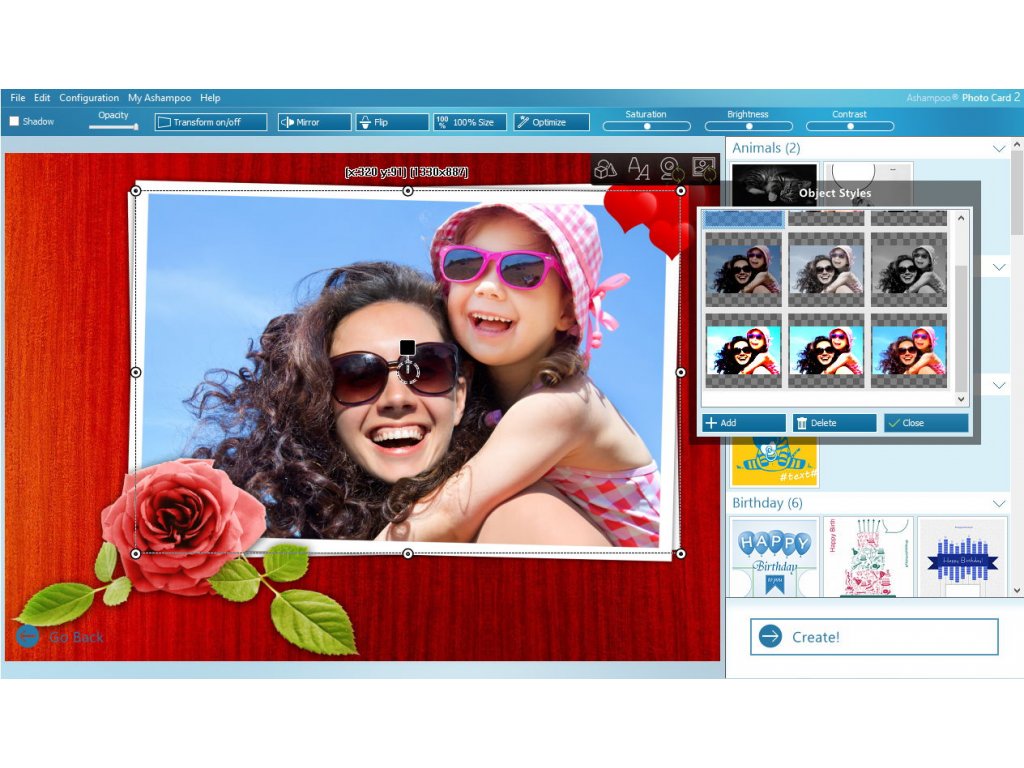Delete the selected object style

coord(834,423)
